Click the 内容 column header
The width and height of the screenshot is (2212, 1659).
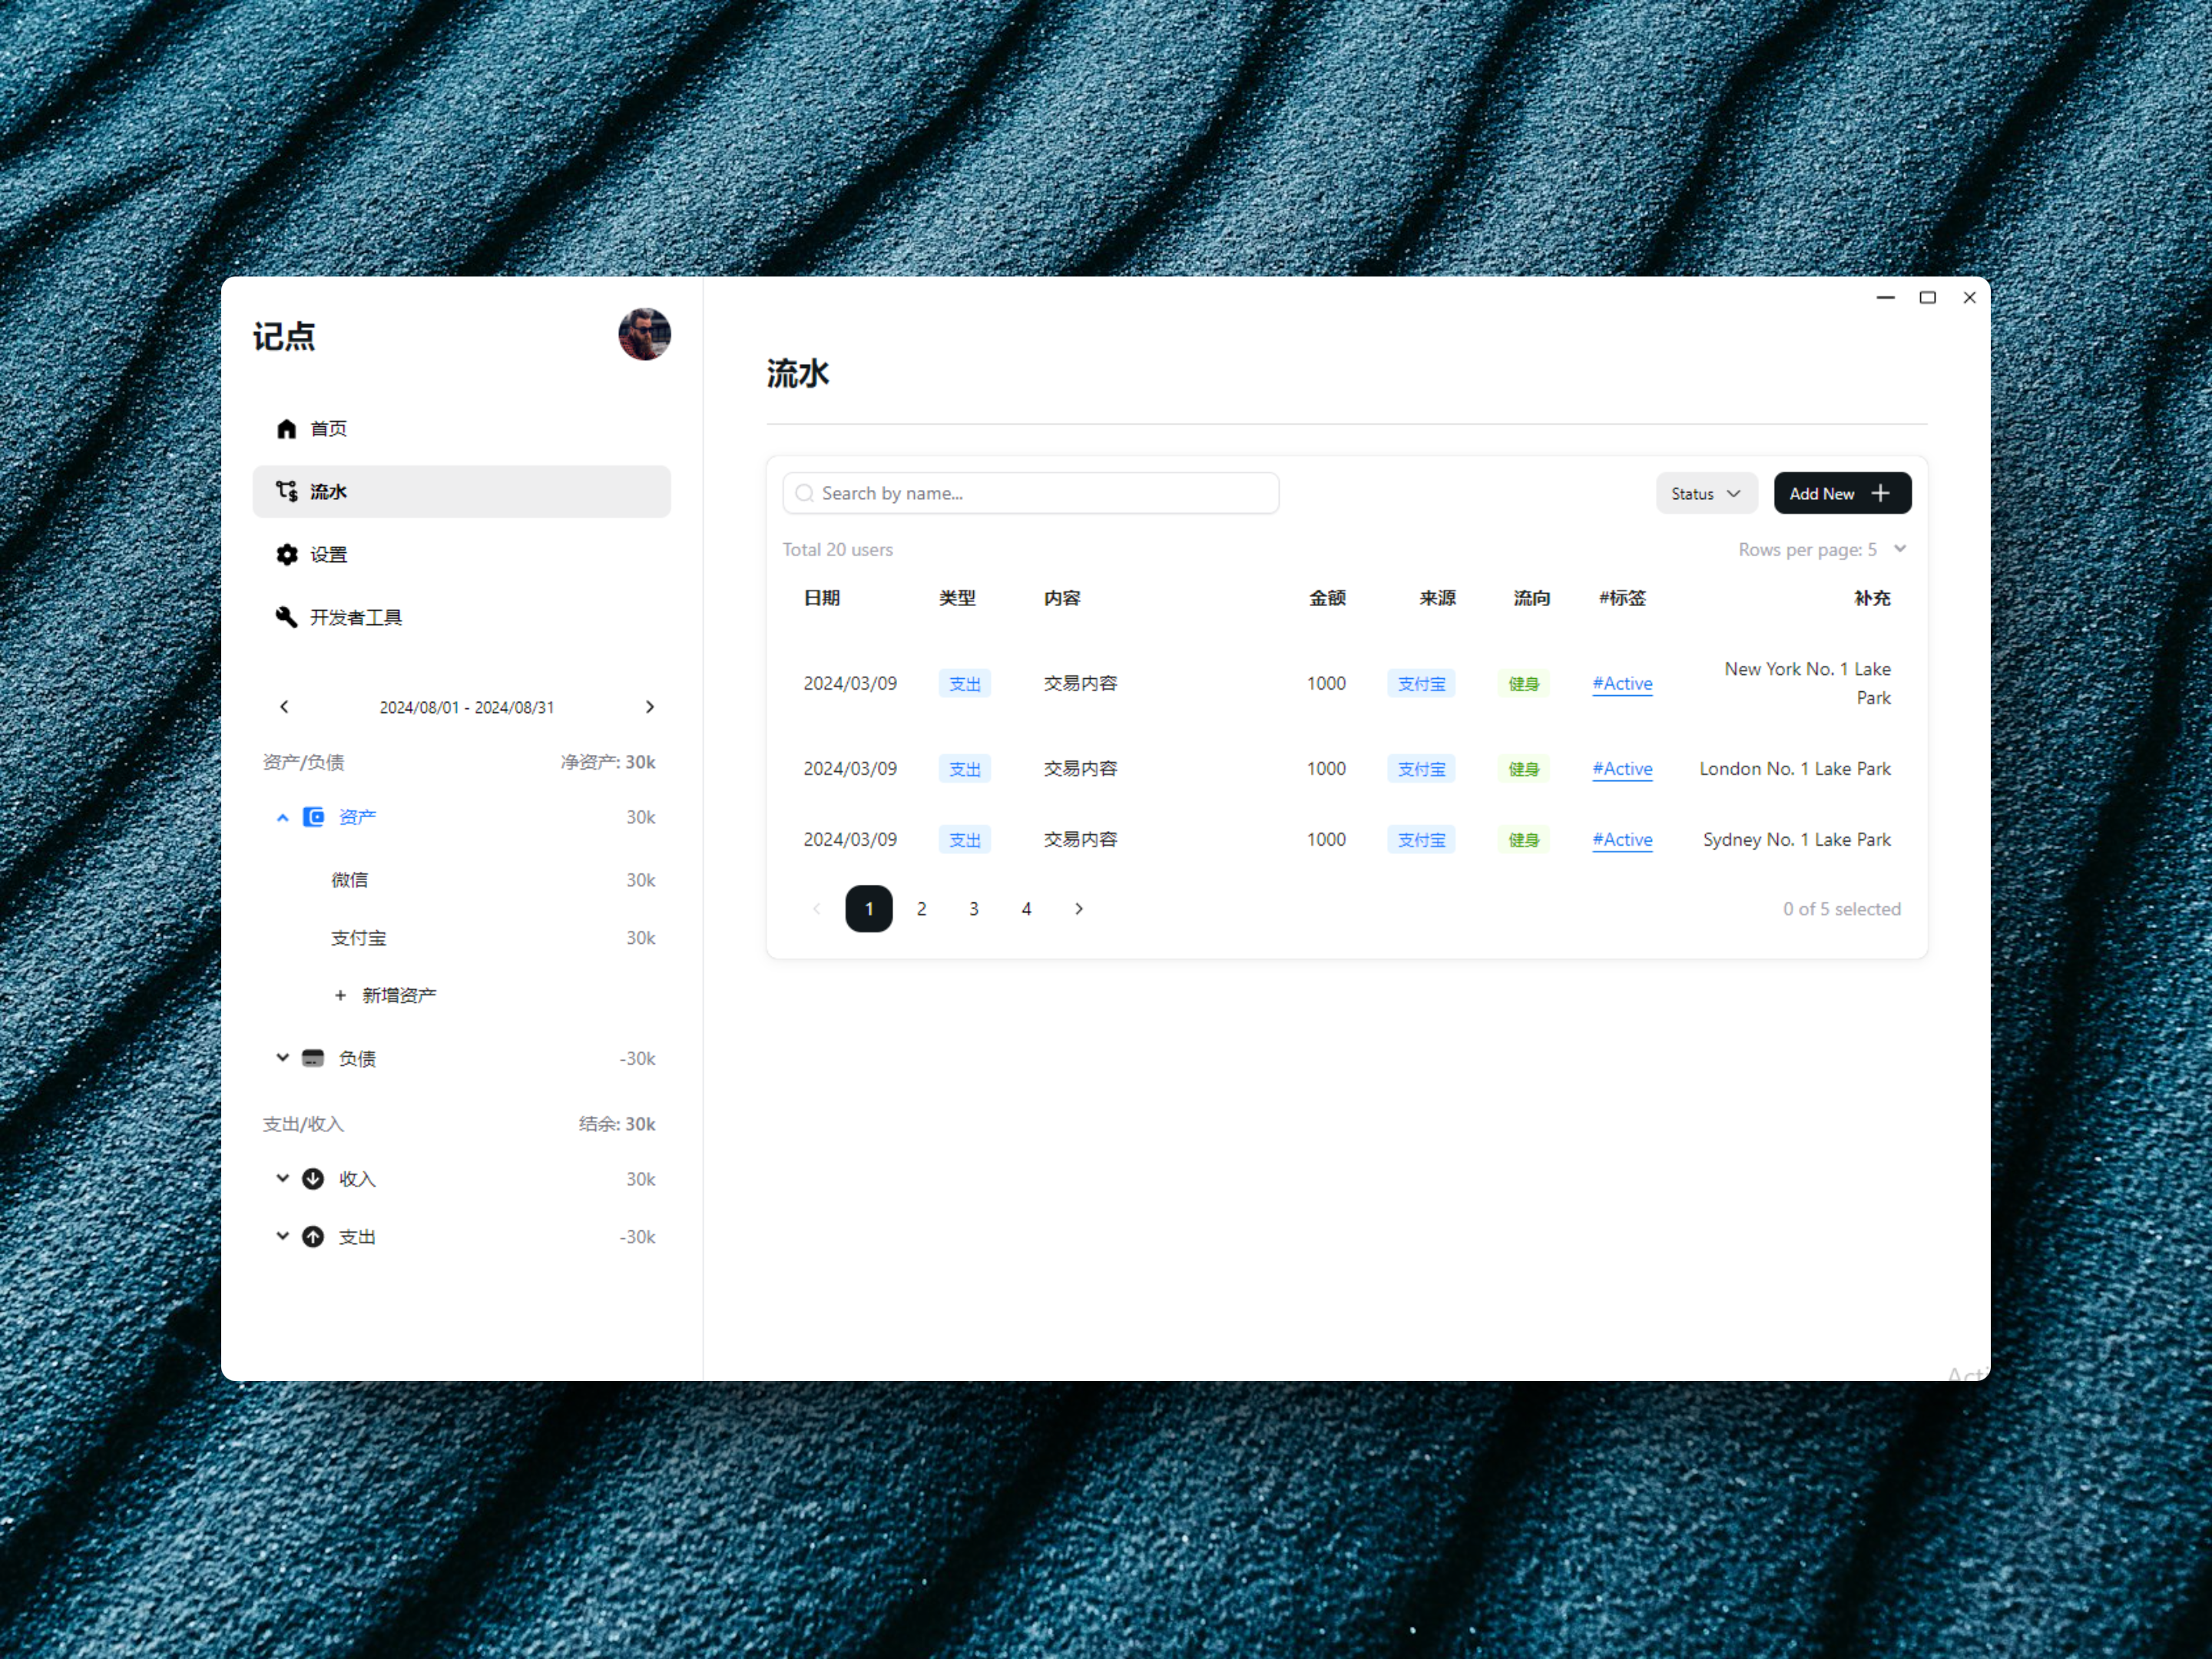(1062, 598)
